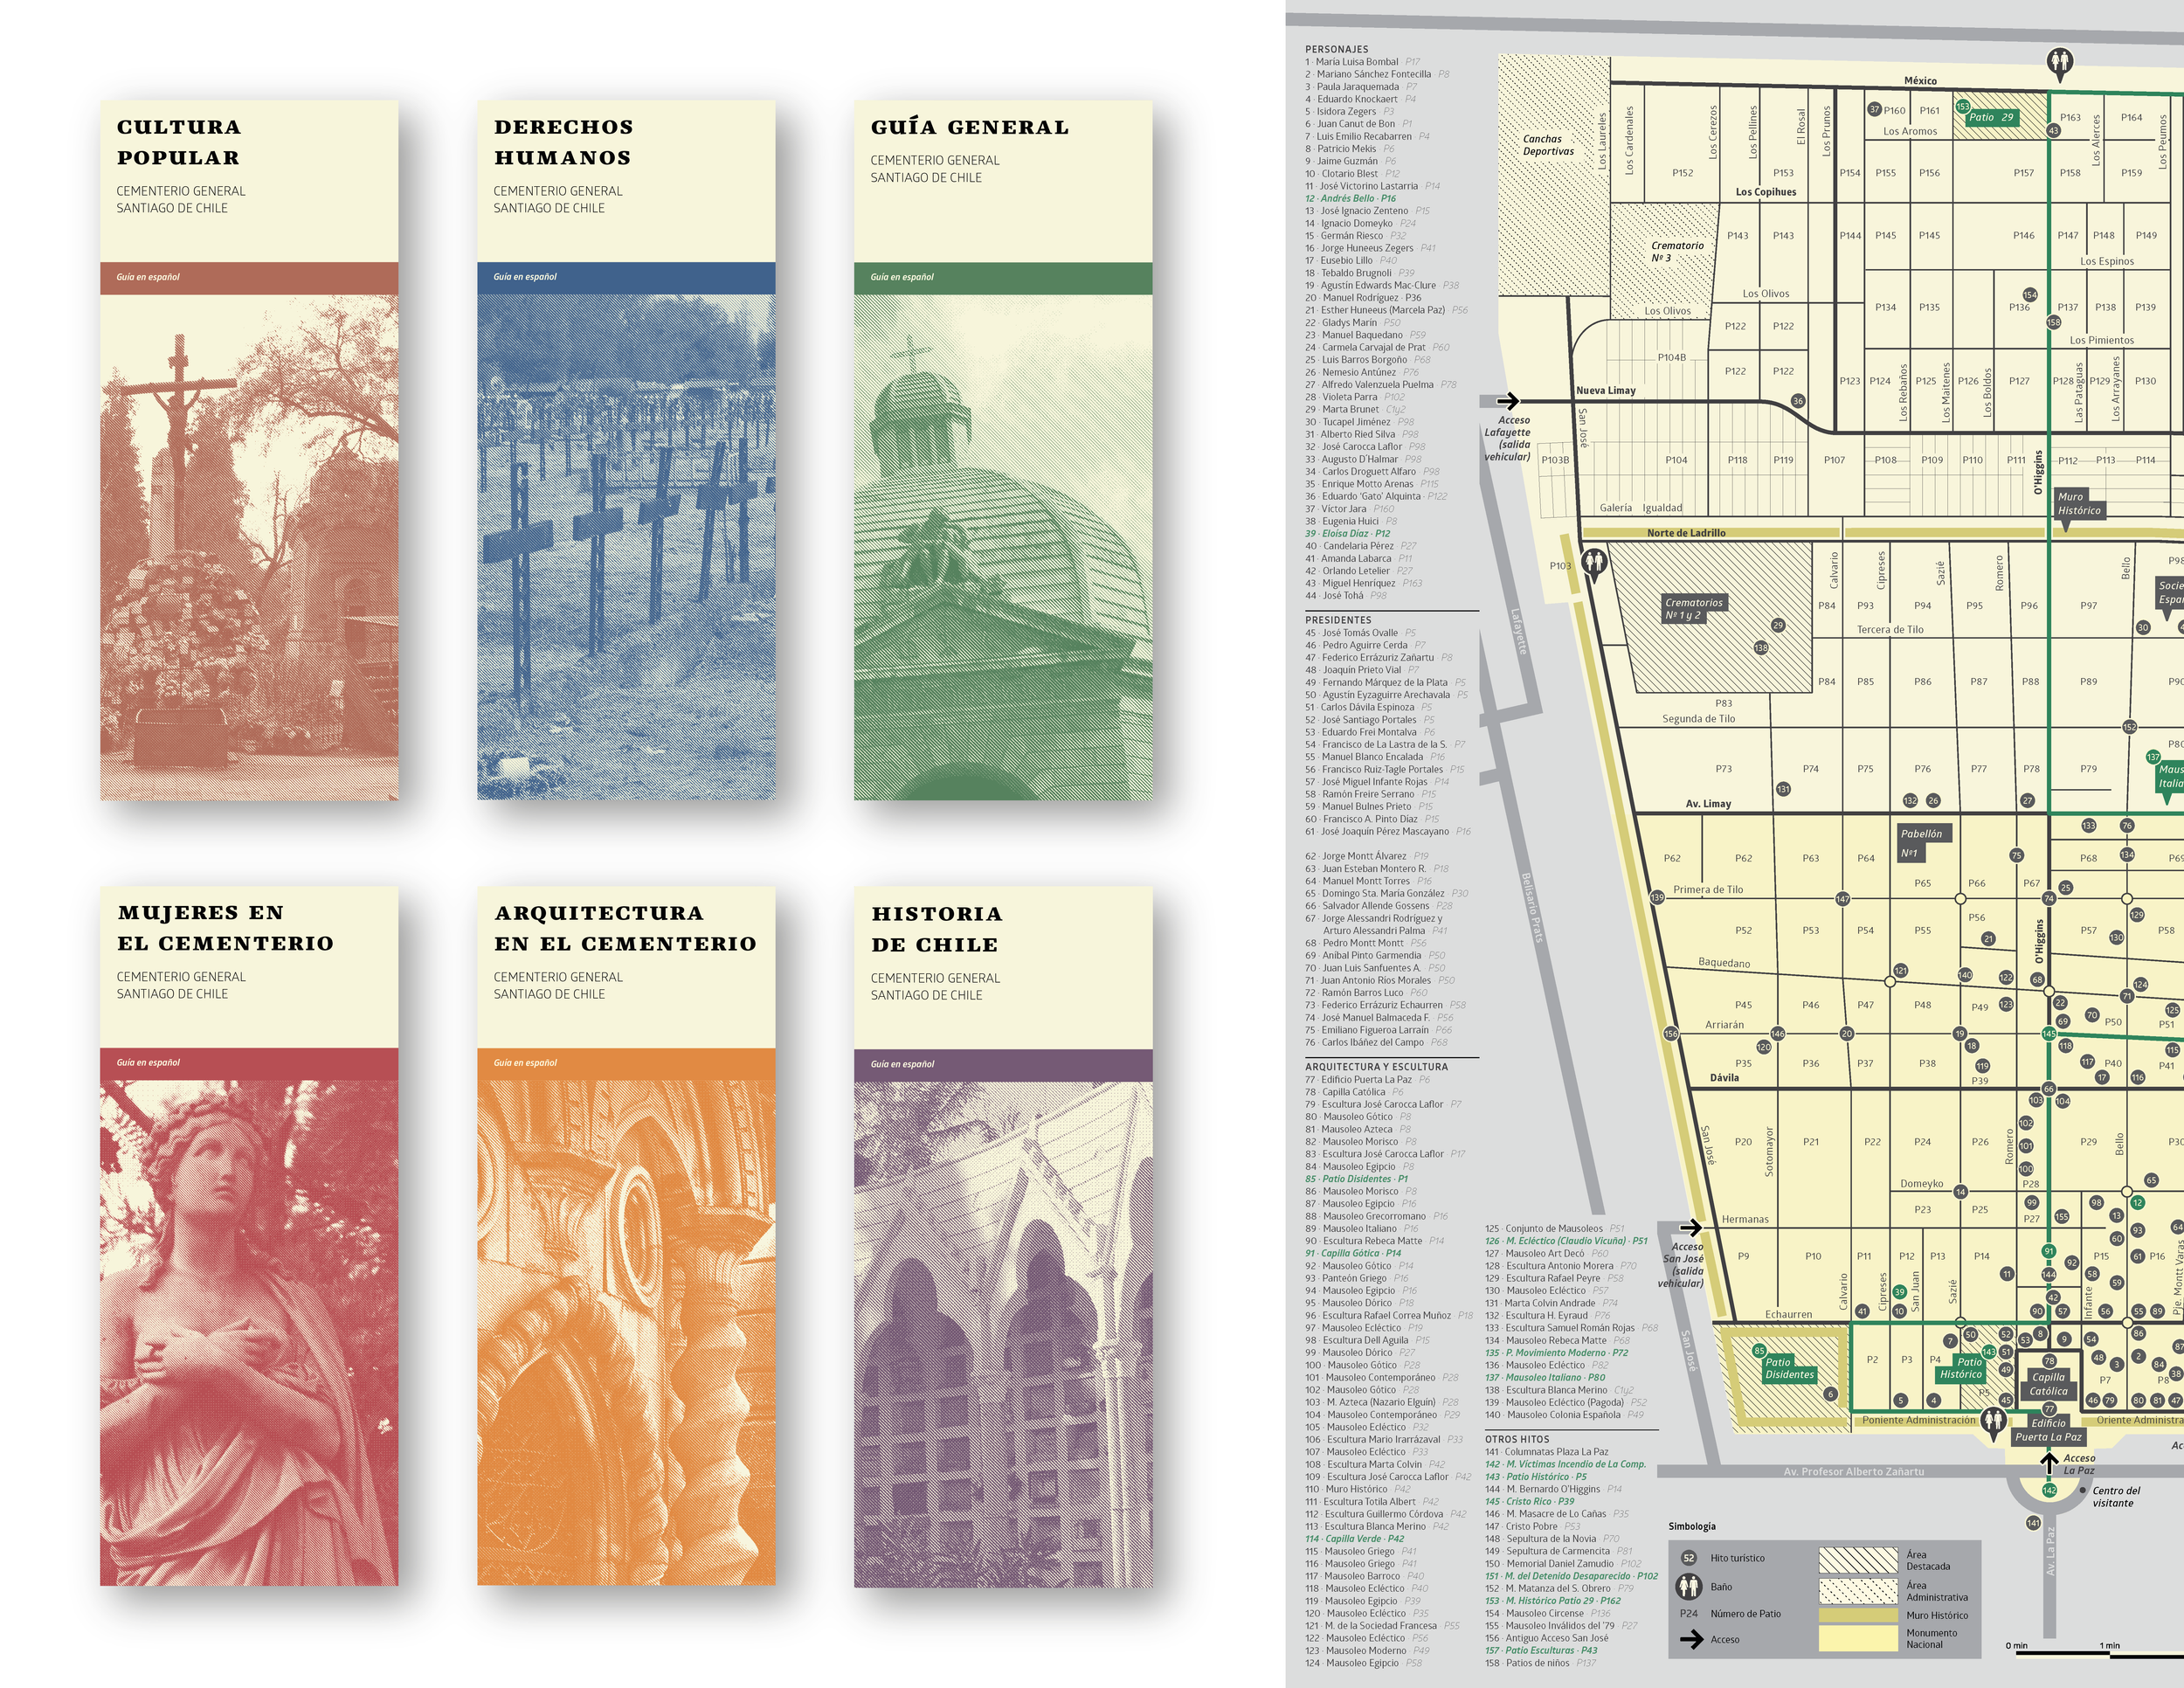The image size is (2184, 1688).
Task: Click the PRESIDENTES list heading
Action: pyautogui.click(x=1338, y=620)
